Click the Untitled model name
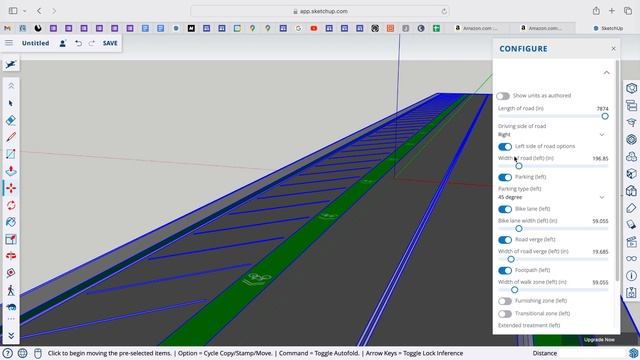The width and height of the screenshot is (640, 360). pyautogui.click(x=36, y=43)
